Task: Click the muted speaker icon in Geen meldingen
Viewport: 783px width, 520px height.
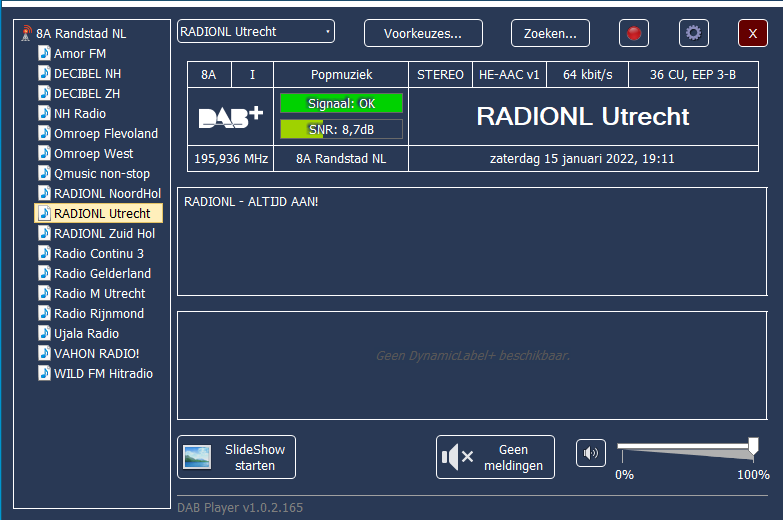Action: tap(457, 457)
